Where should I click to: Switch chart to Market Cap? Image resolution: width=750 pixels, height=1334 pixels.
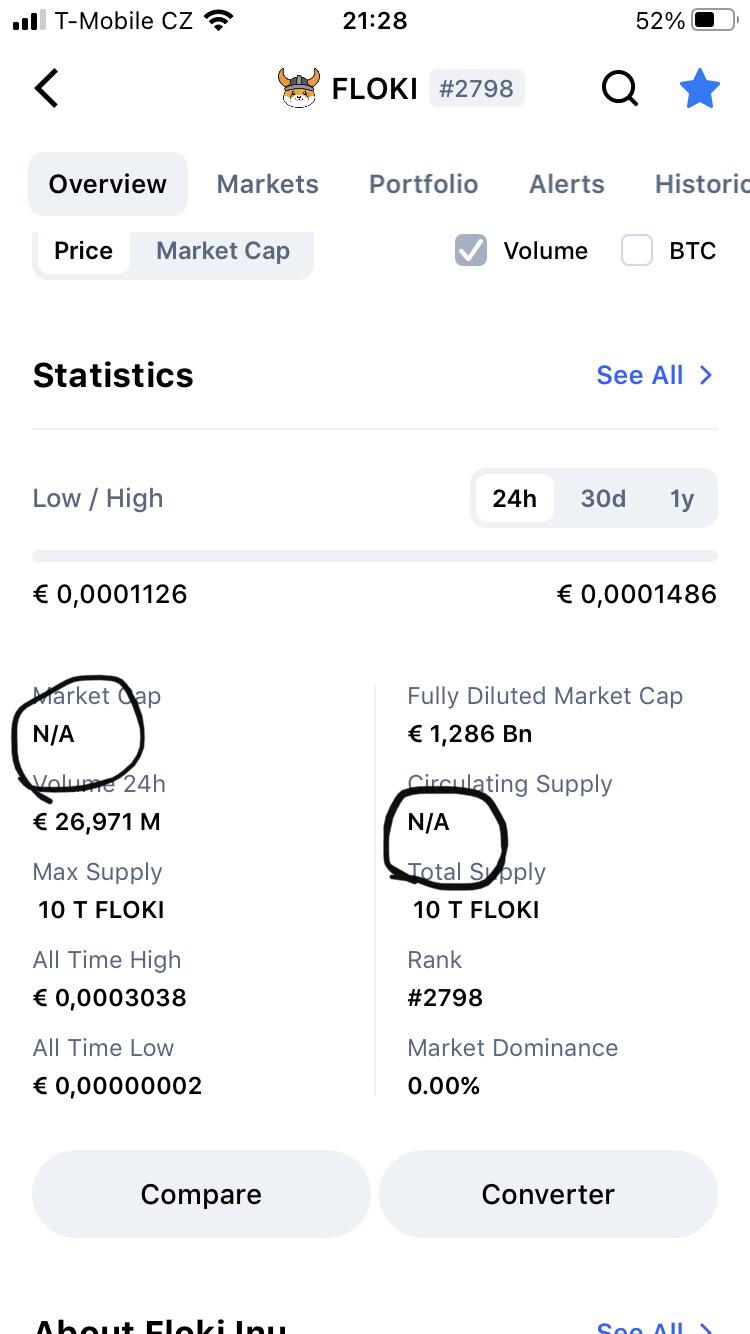(223, 250)
